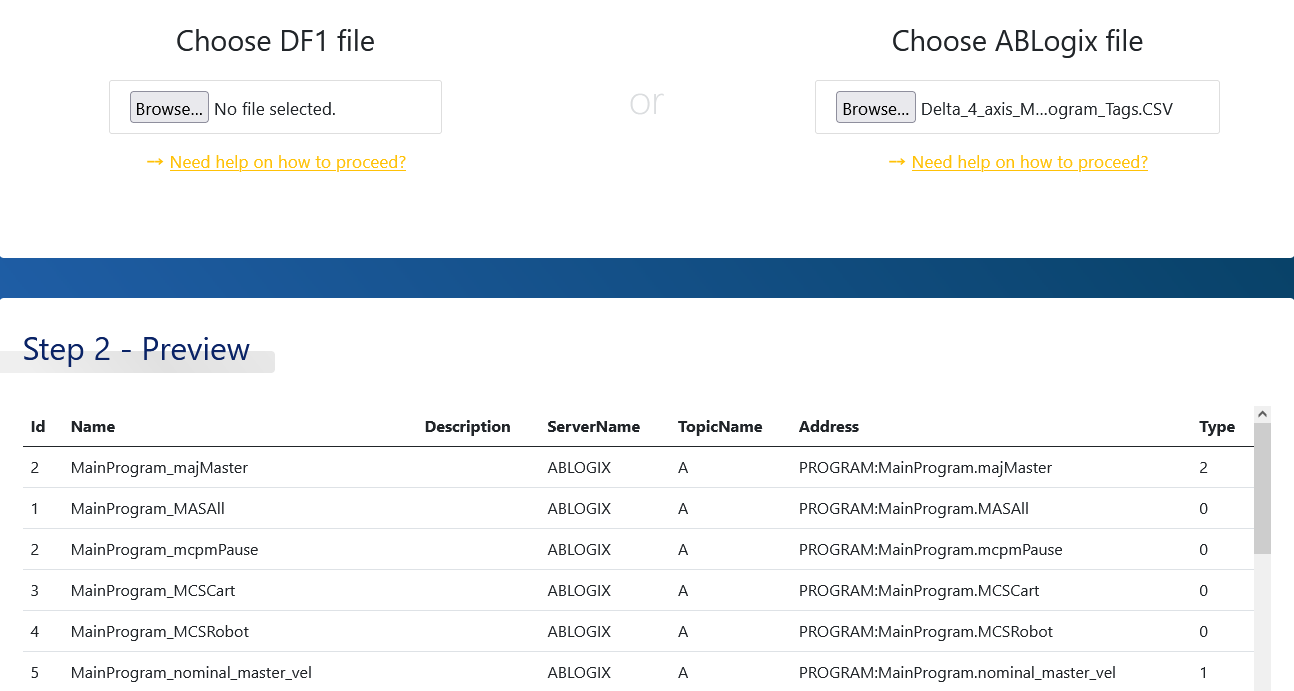Click the TopicName column header
The width and height of the screenshot is (1294, 691).
click(x=720, y=426)
